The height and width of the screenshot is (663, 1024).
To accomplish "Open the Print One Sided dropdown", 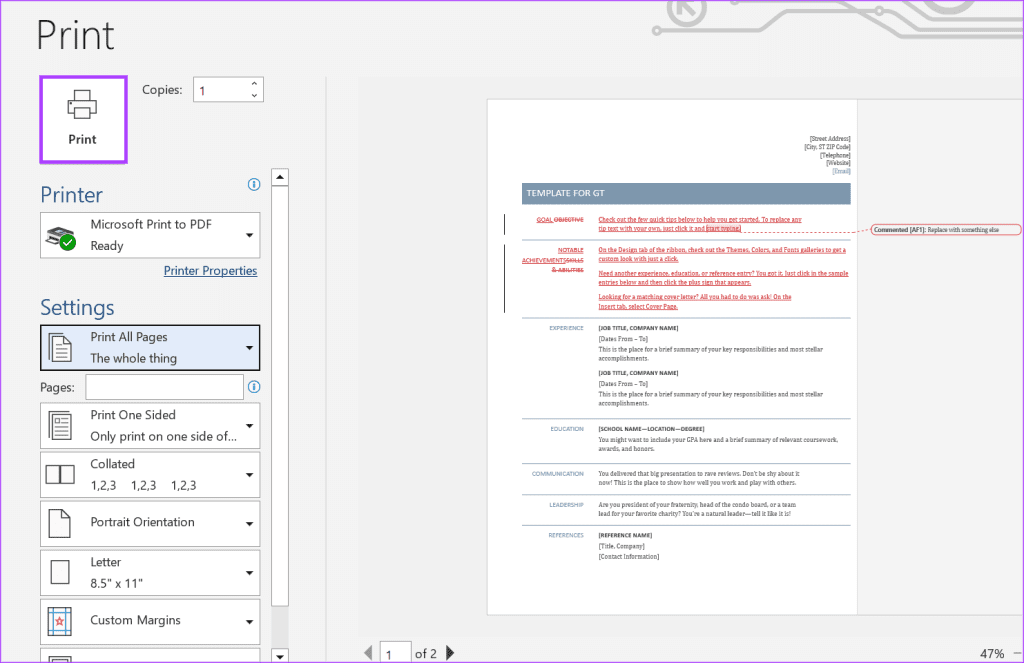I will [150, 425].
